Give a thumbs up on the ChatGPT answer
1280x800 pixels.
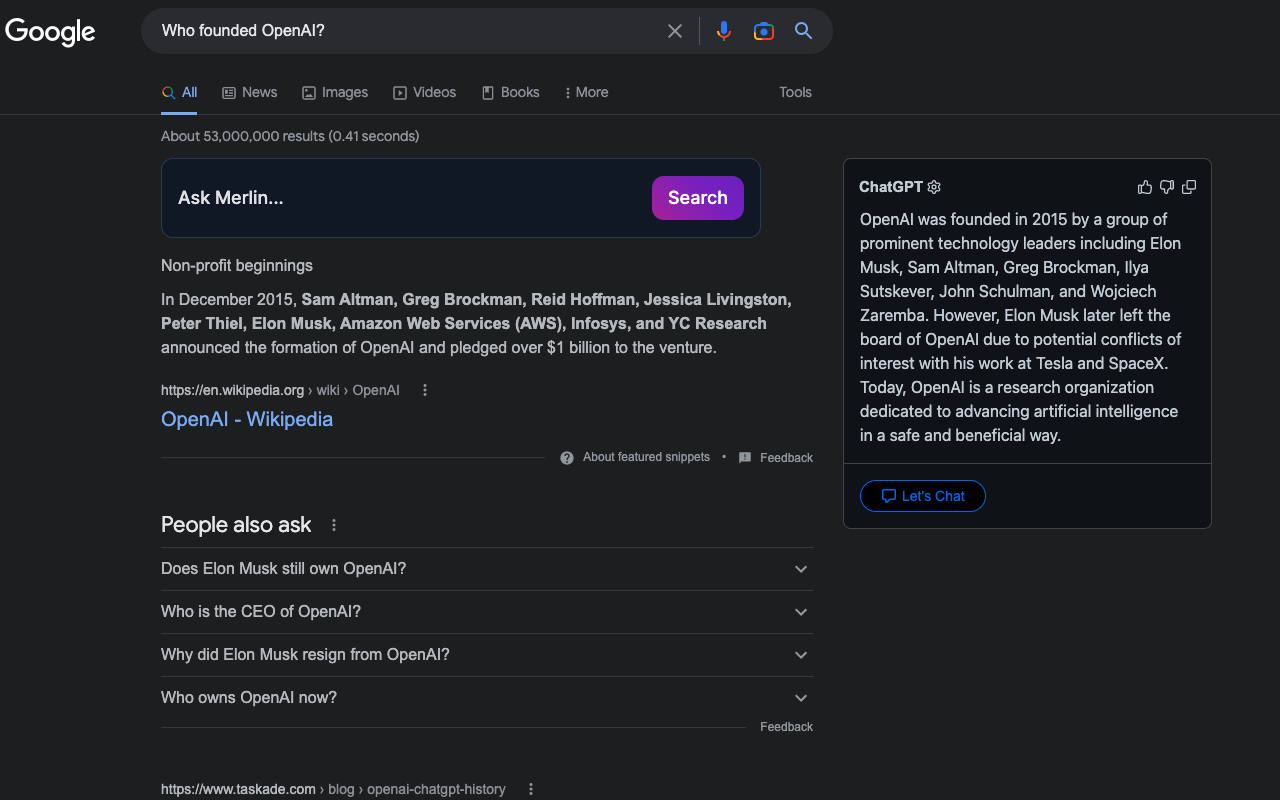pos(1144,187)
